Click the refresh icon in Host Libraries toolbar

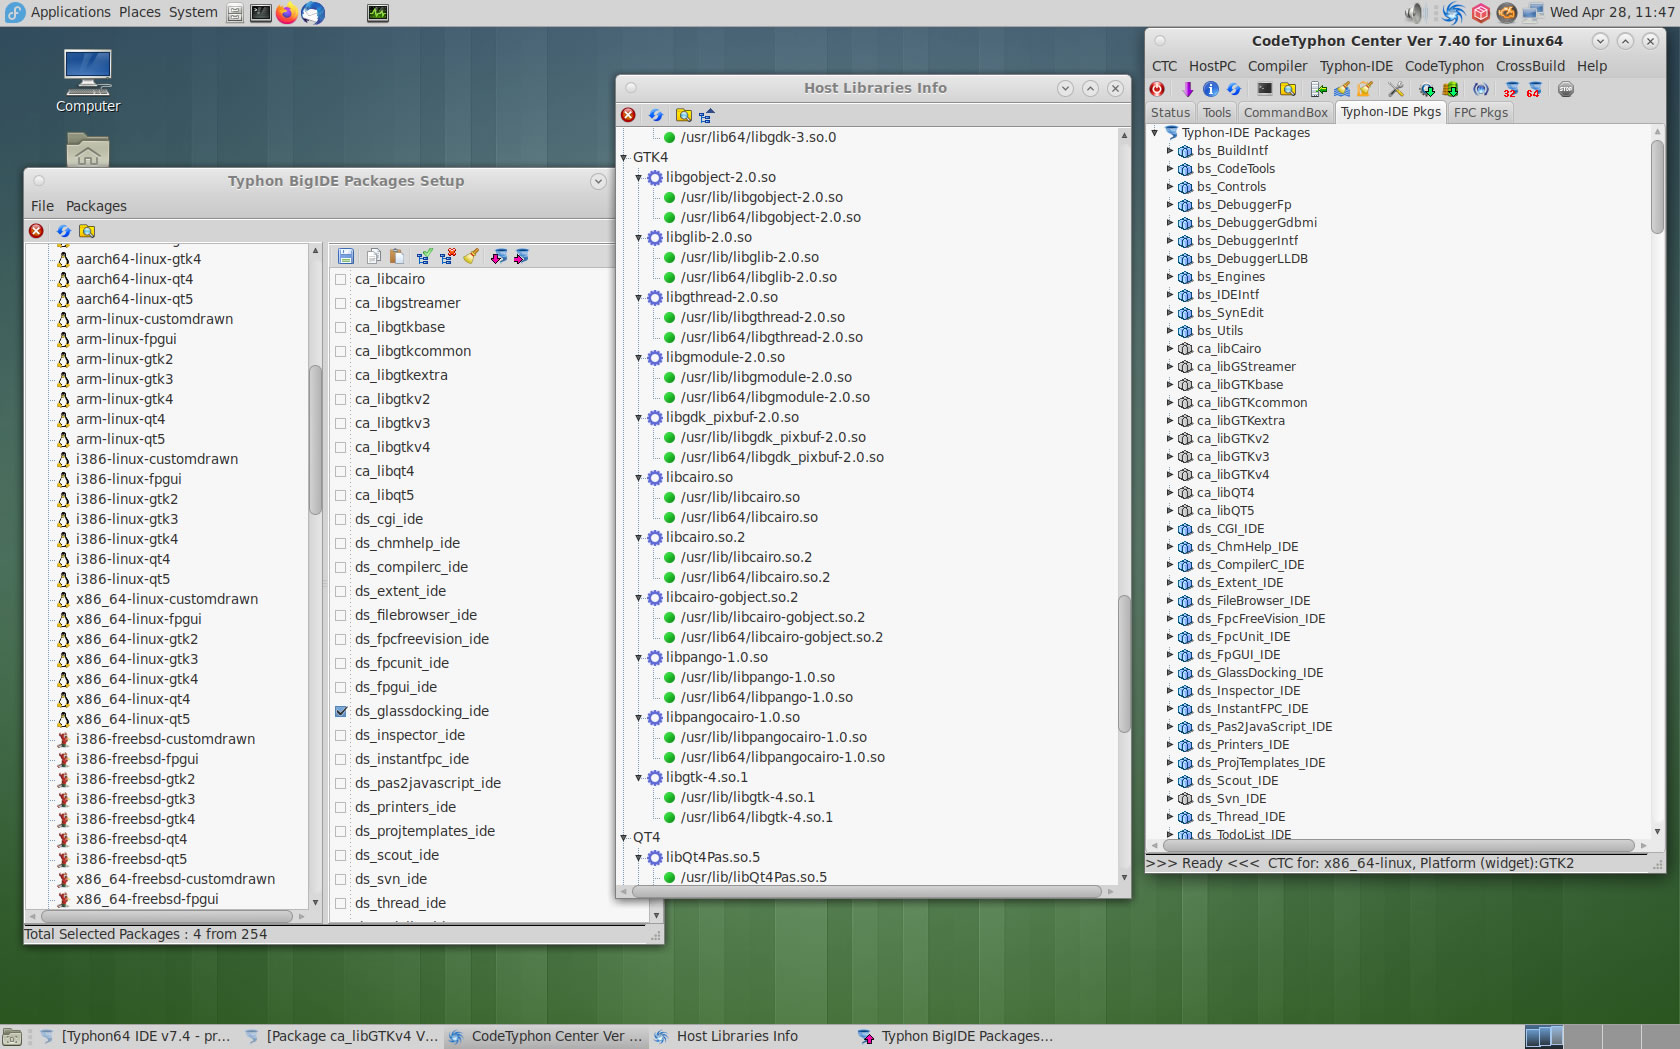[656, 115]
